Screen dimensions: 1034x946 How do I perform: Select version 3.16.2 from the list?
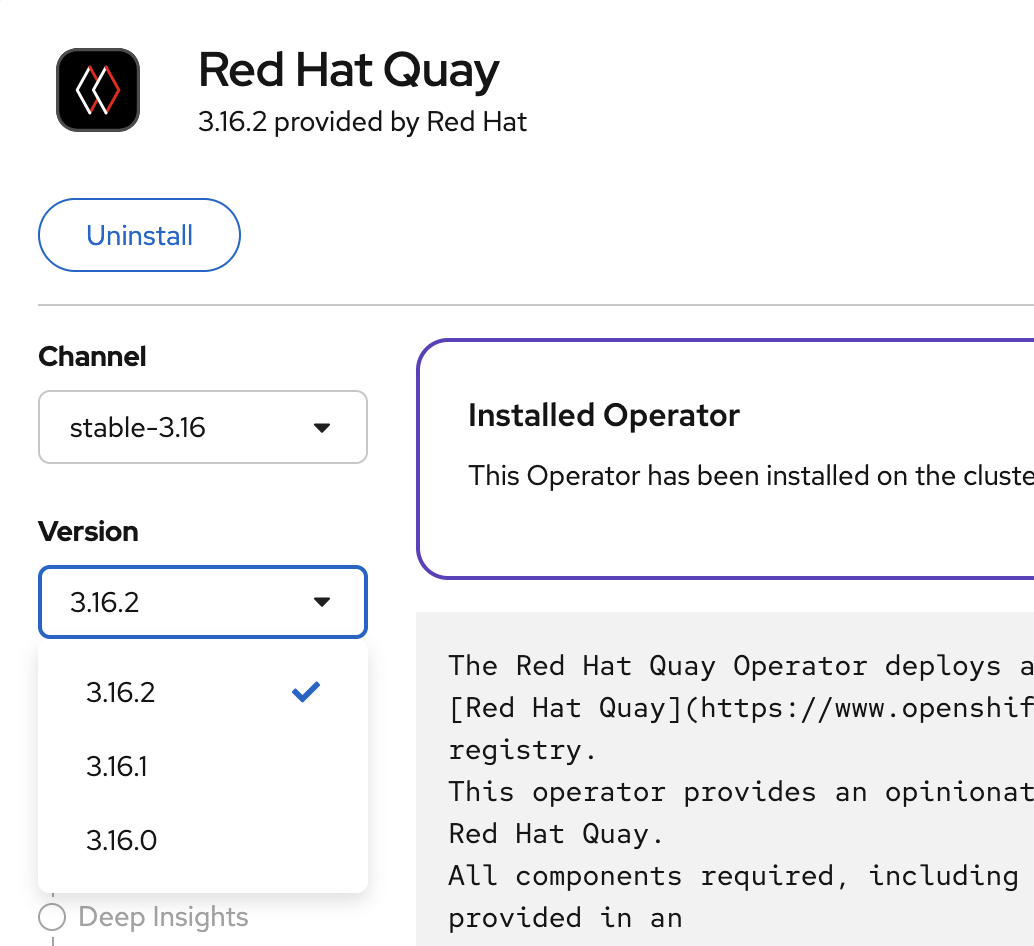(121, 693)
